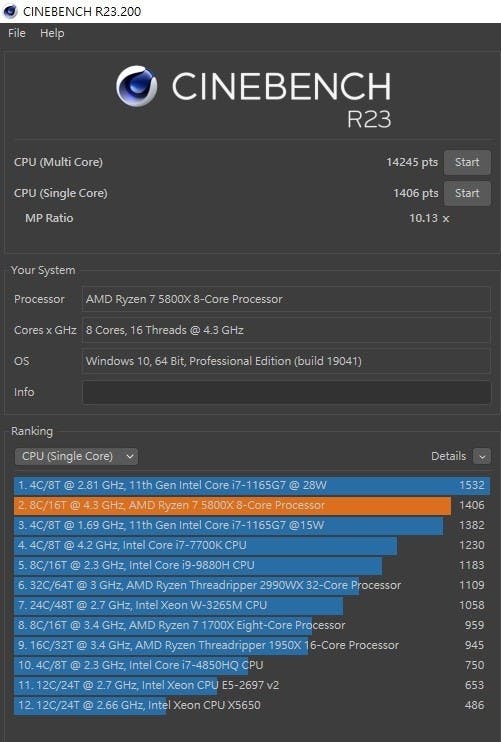Screen dimensions: 501x742
Task: Select the Core i7-7700K ranking entry
Action: [252, 545]
